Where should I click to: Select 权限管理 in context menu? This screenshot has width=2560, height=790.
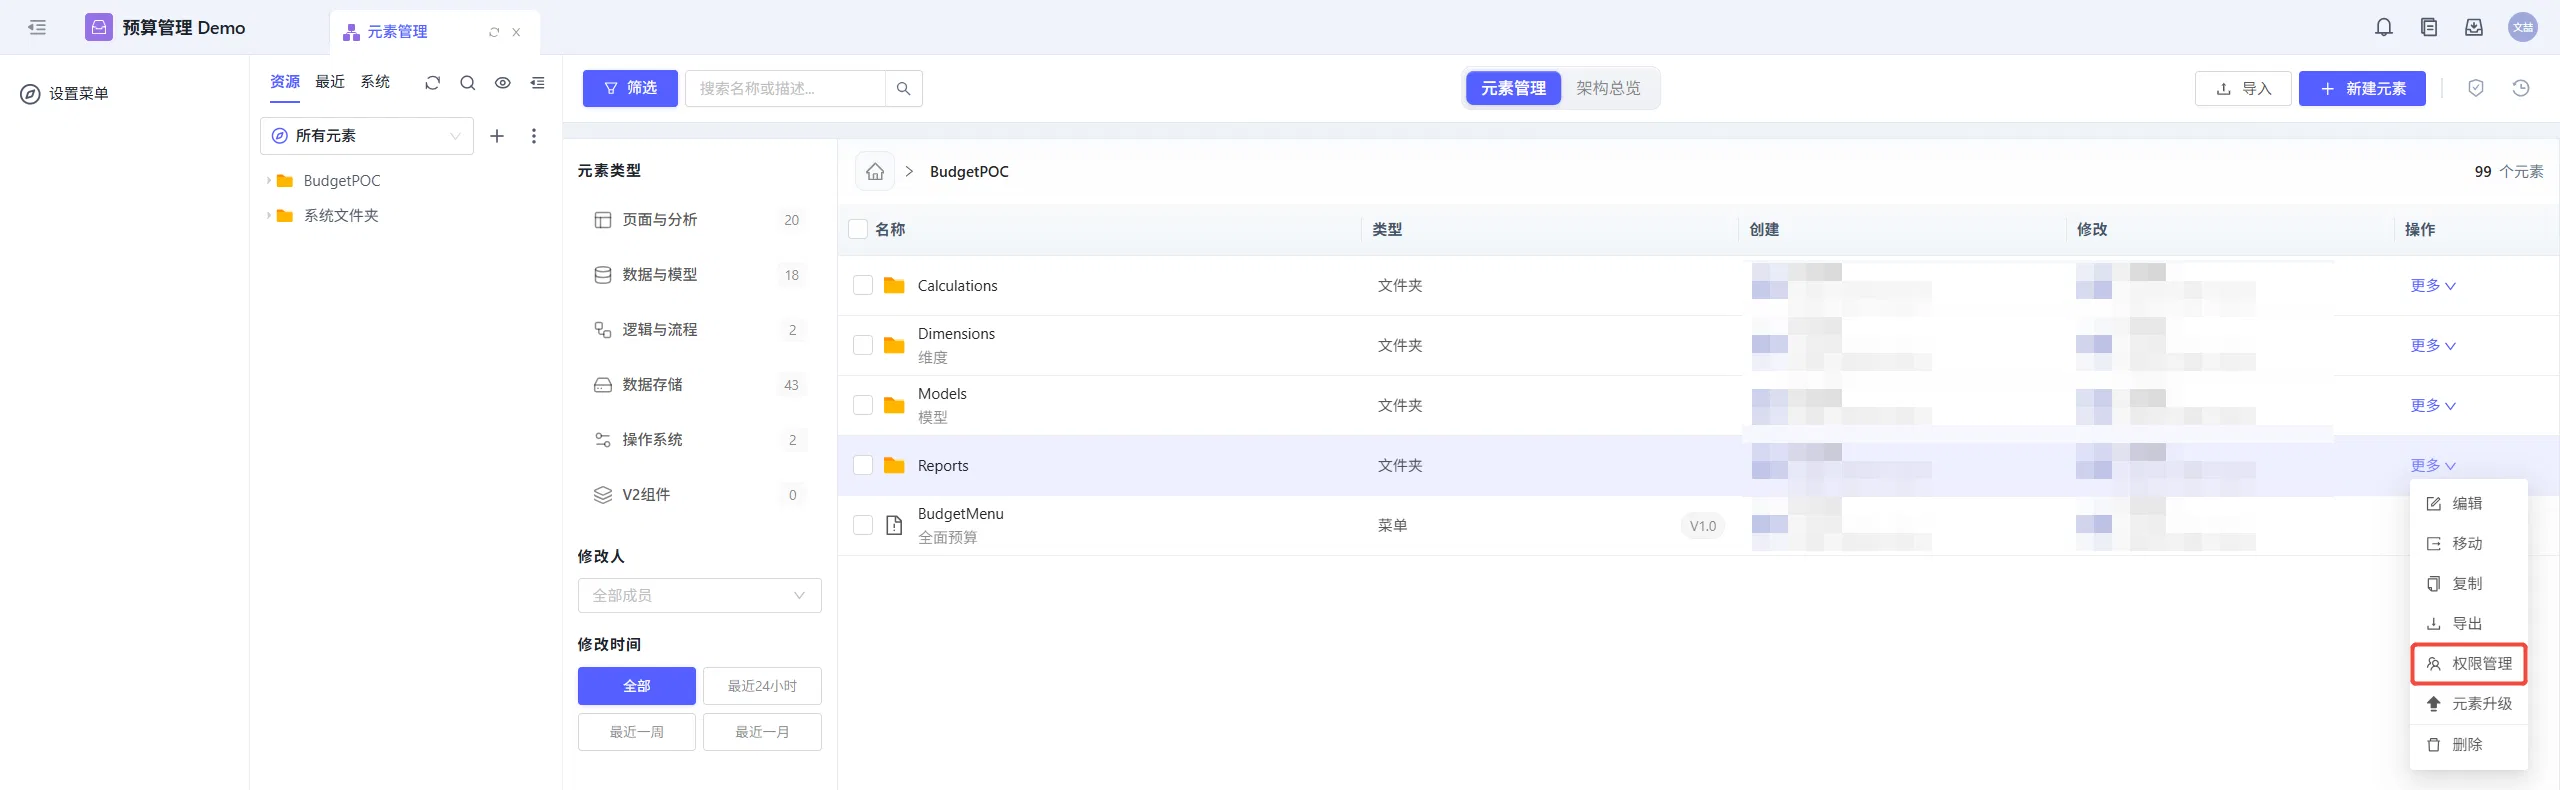[x=2469, y=663]
